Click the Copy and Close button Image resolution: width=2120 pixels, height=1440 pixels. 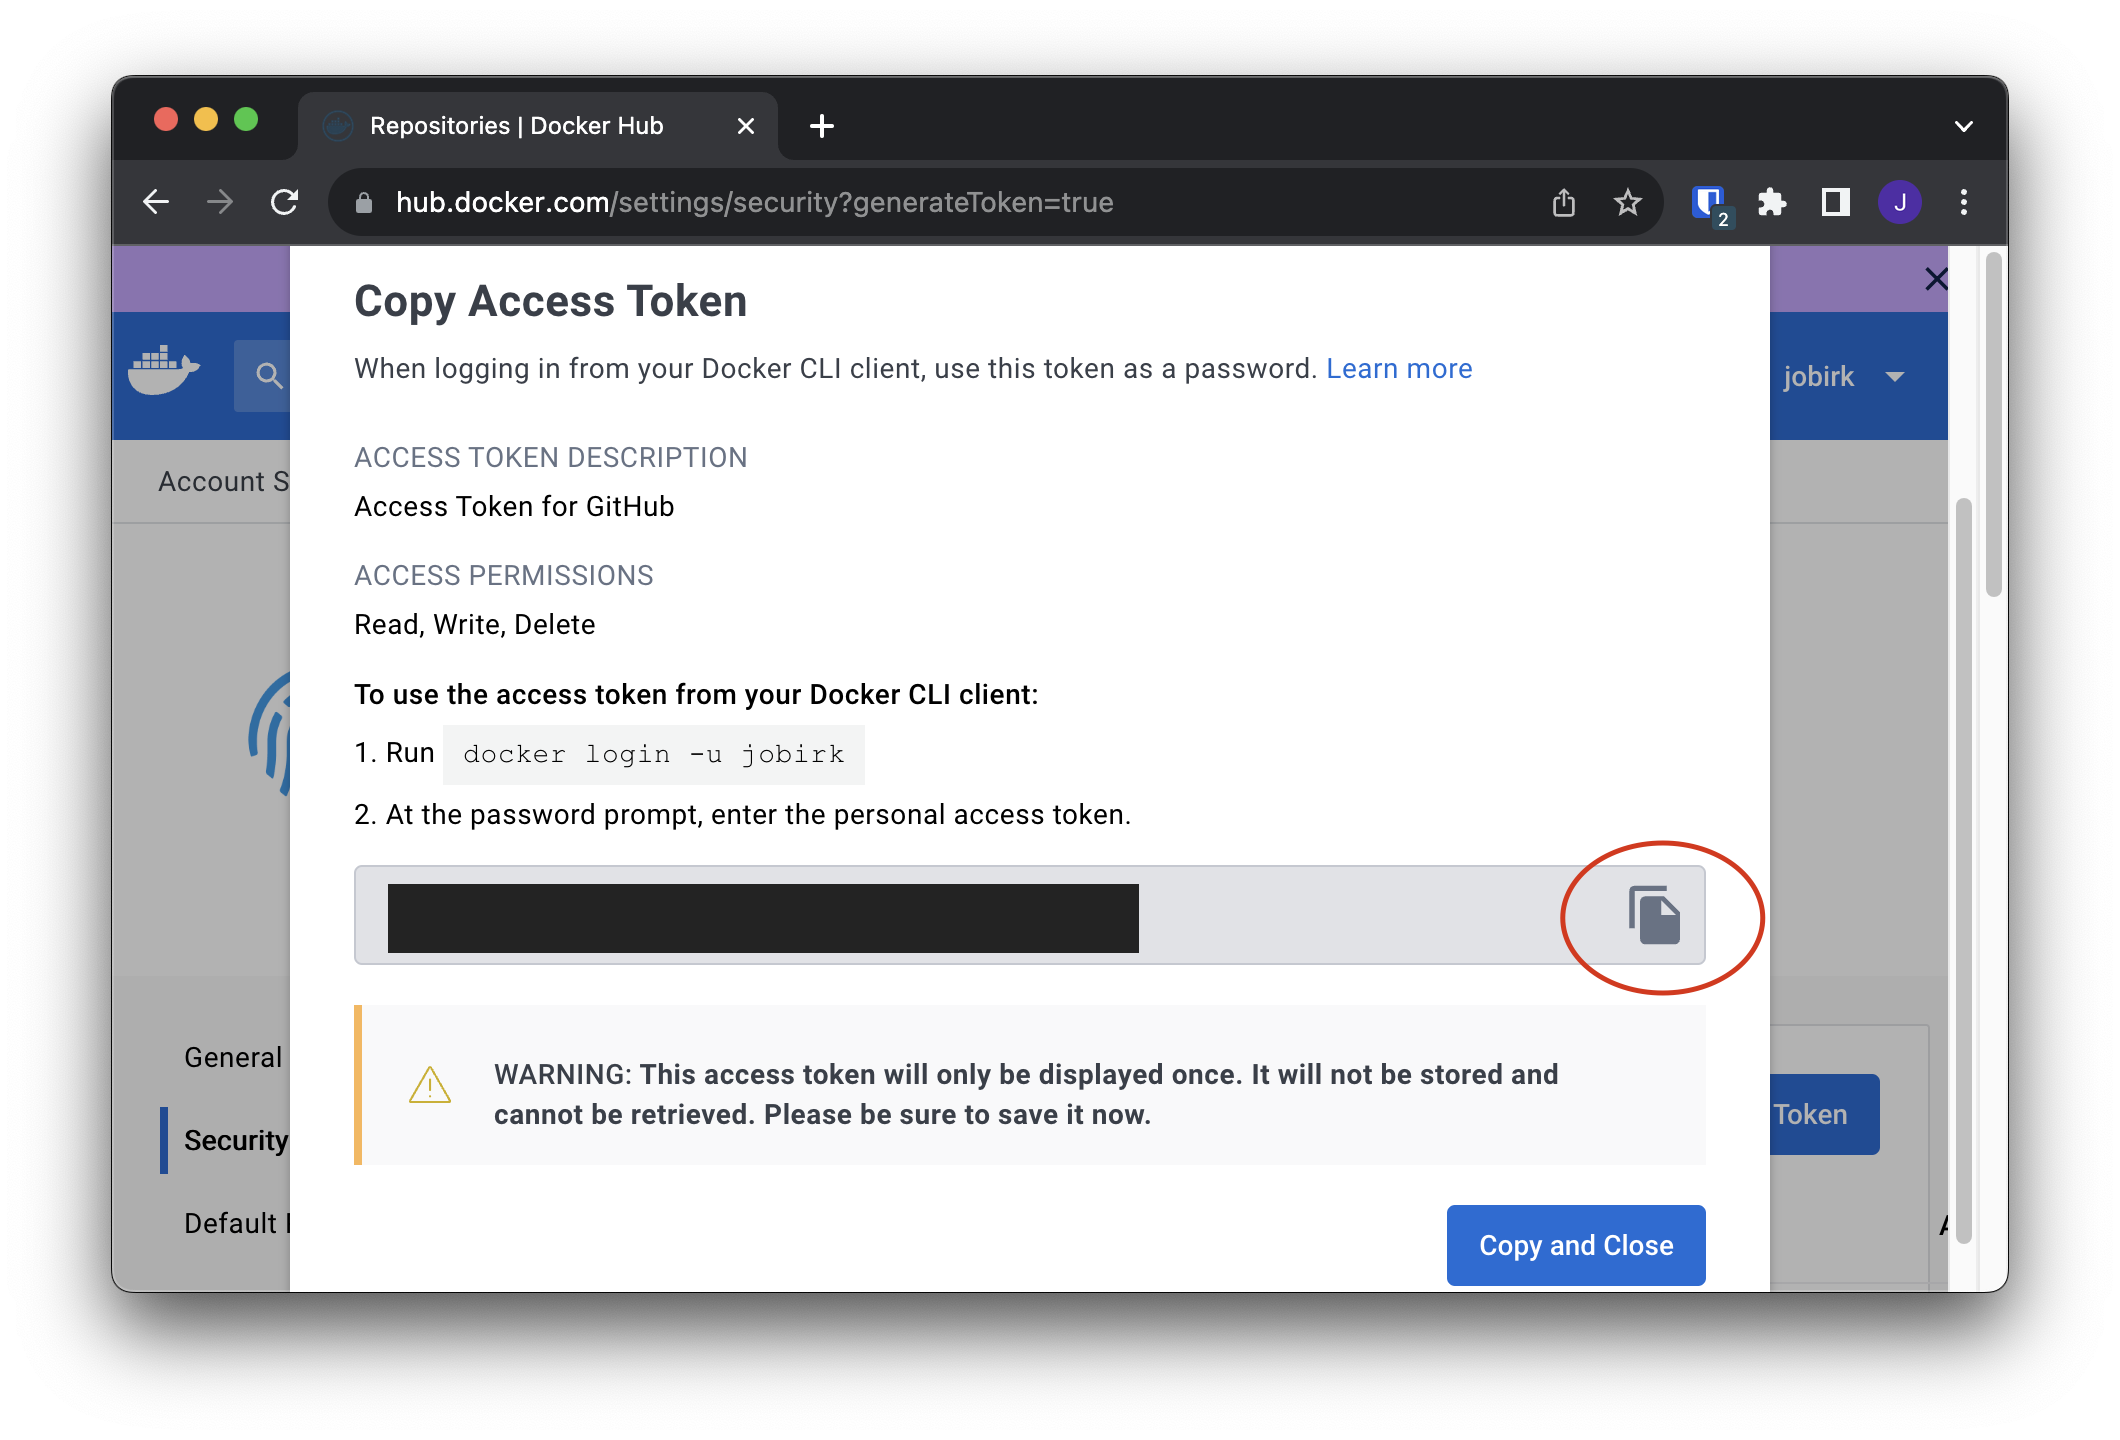[1575, 1245]
